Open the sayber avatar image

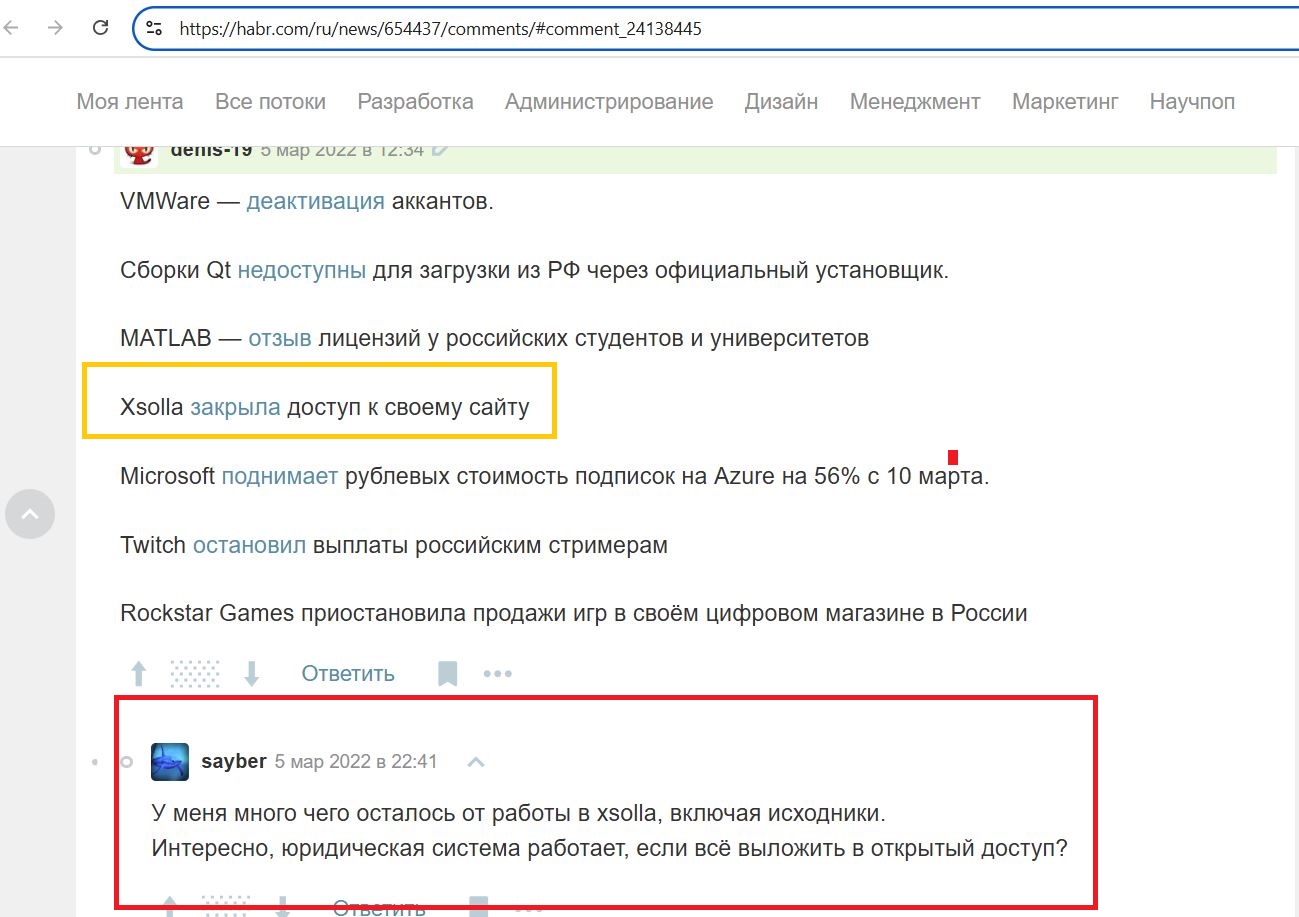point(170,762)
